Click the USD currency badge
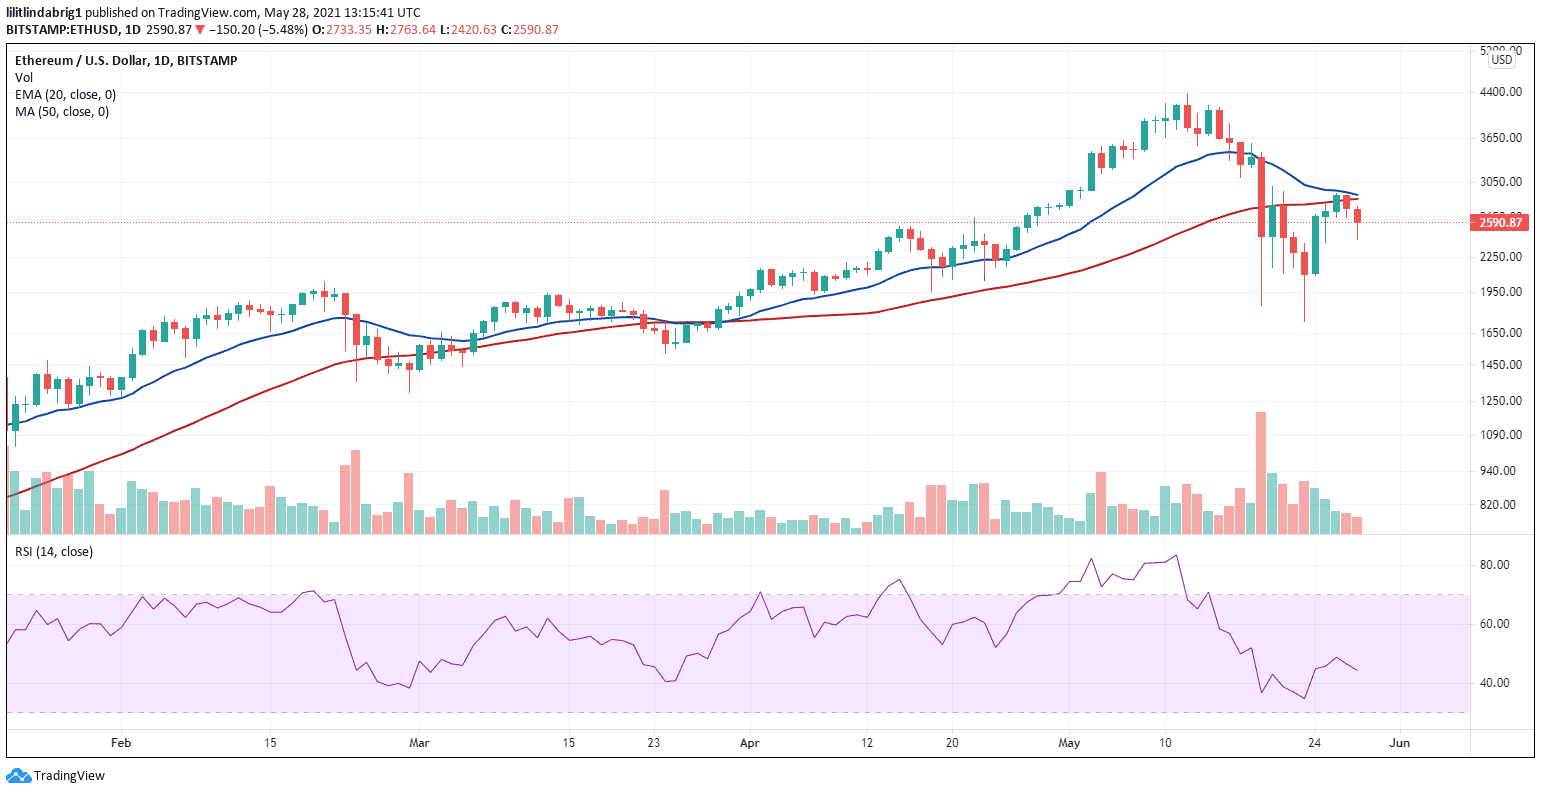The height and width of the screenshot is (794, 1541). (x=1500, y=58)
